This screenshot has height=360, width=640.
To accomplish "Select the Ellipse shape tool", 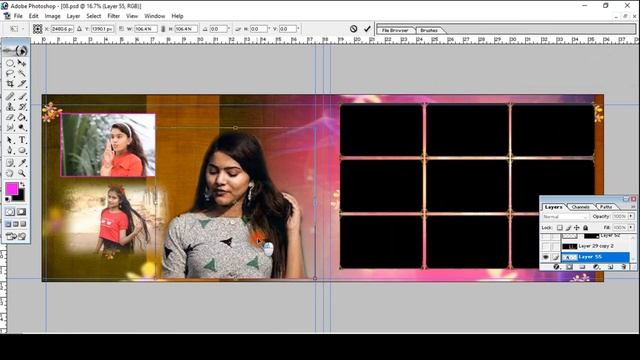I will click(22, 150).
